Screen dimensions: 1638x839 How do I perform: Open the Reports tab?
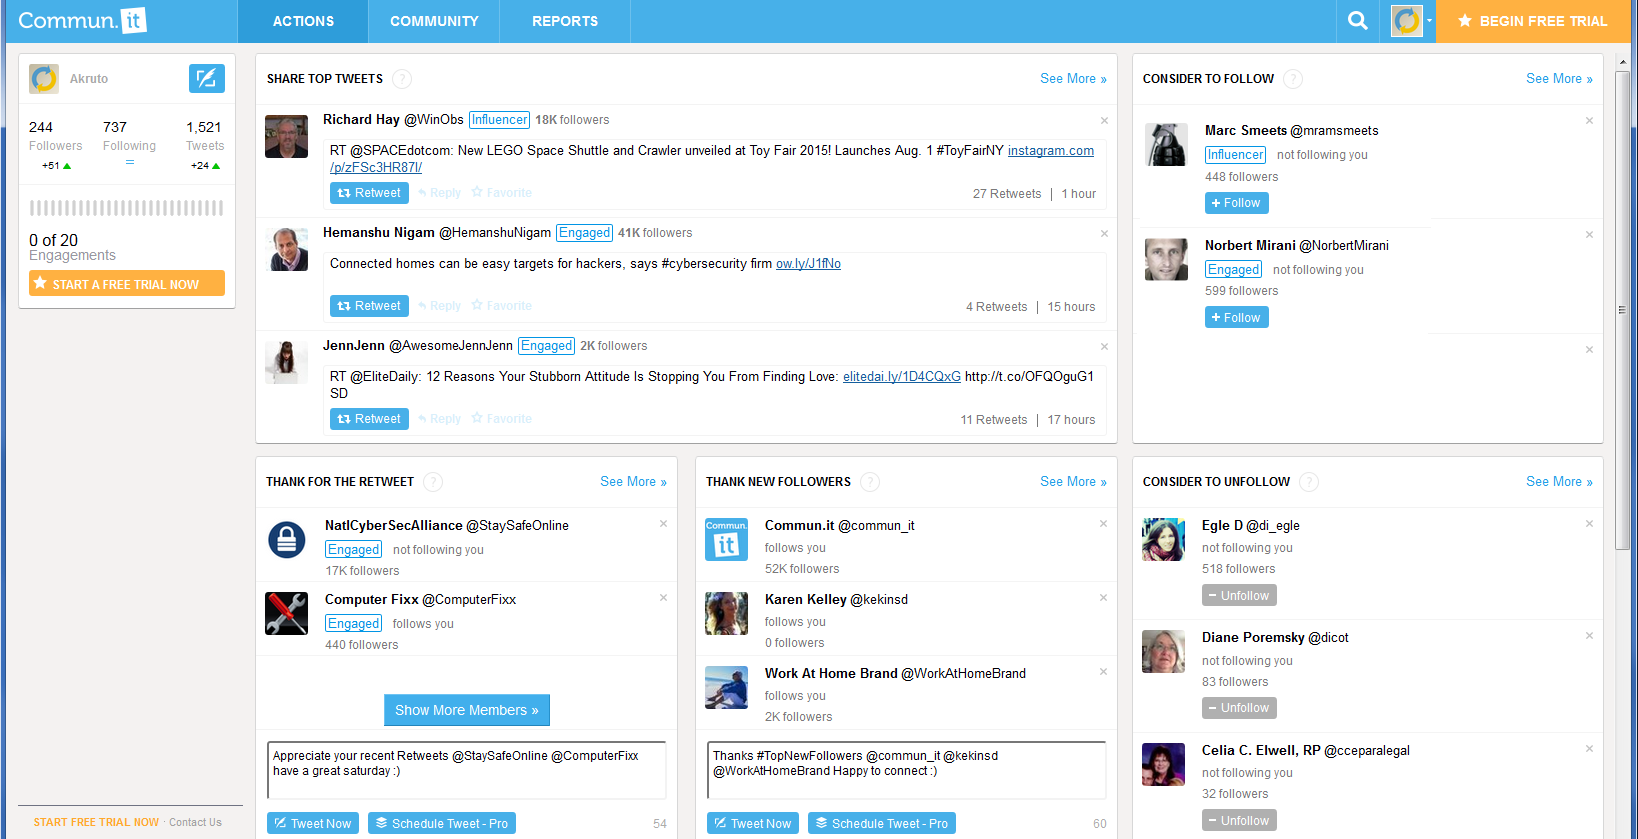pyautogui.click(x=565, y=21)
